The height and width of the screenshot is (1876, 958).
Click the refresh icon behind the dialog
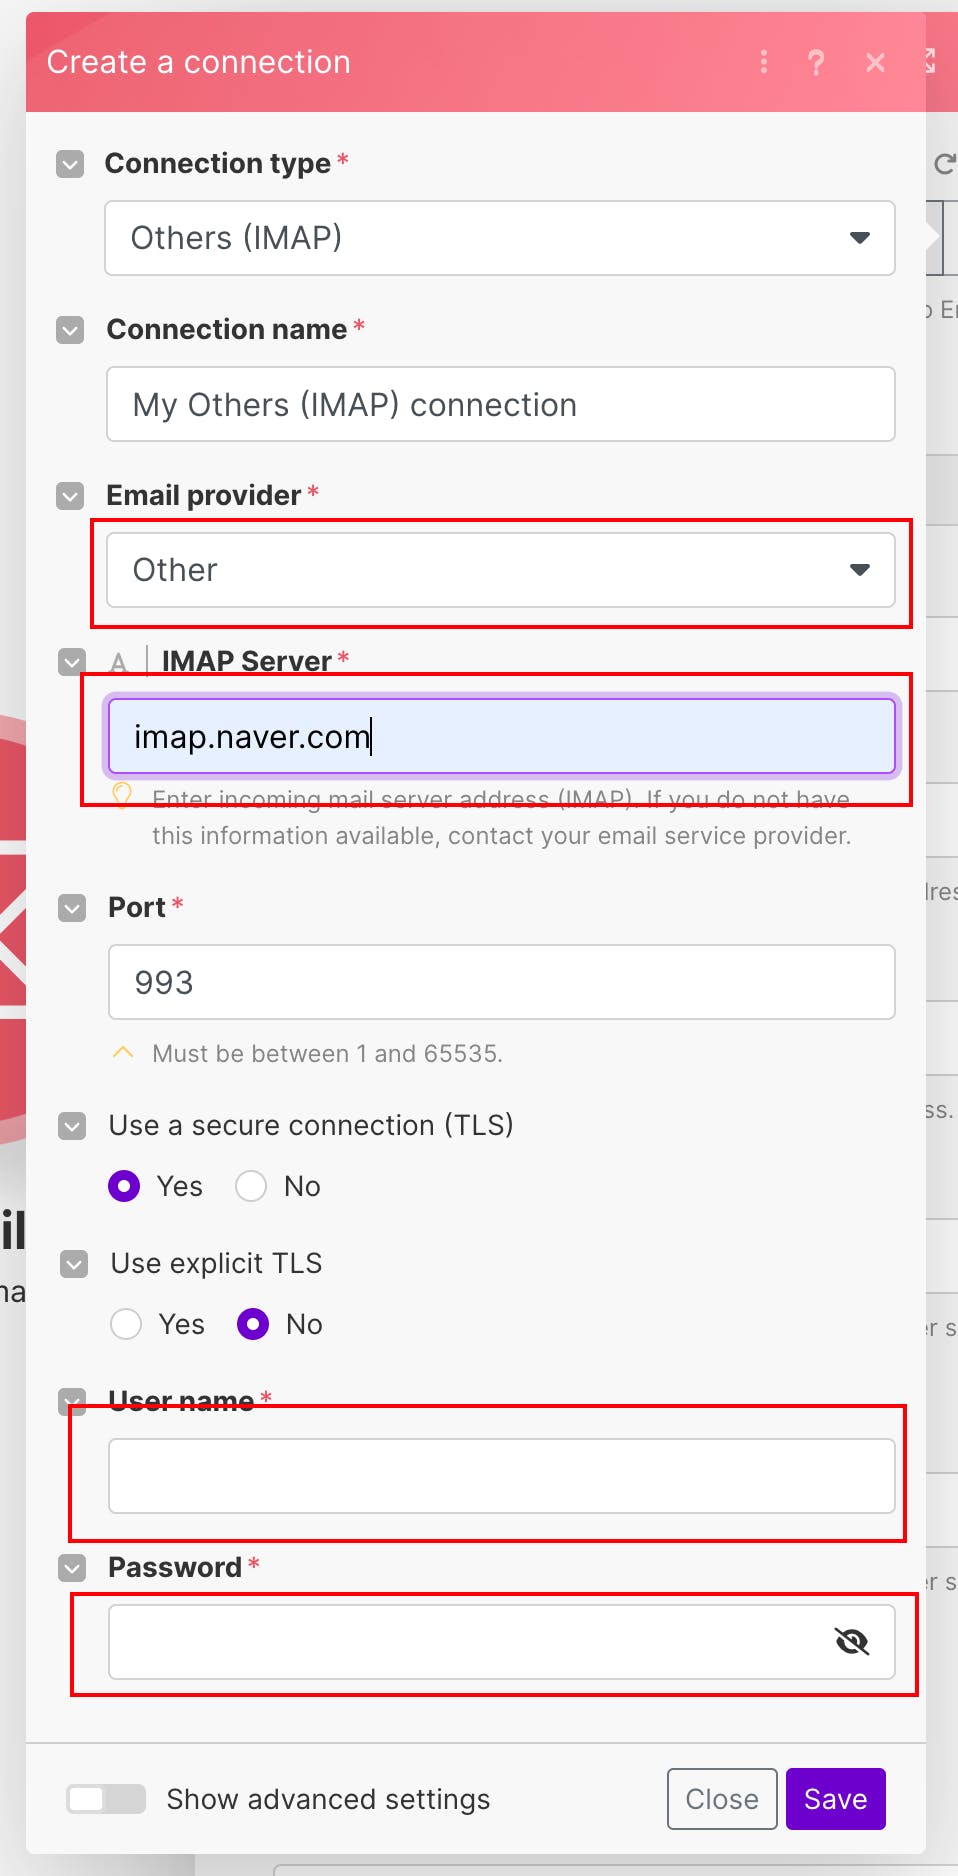945,164
